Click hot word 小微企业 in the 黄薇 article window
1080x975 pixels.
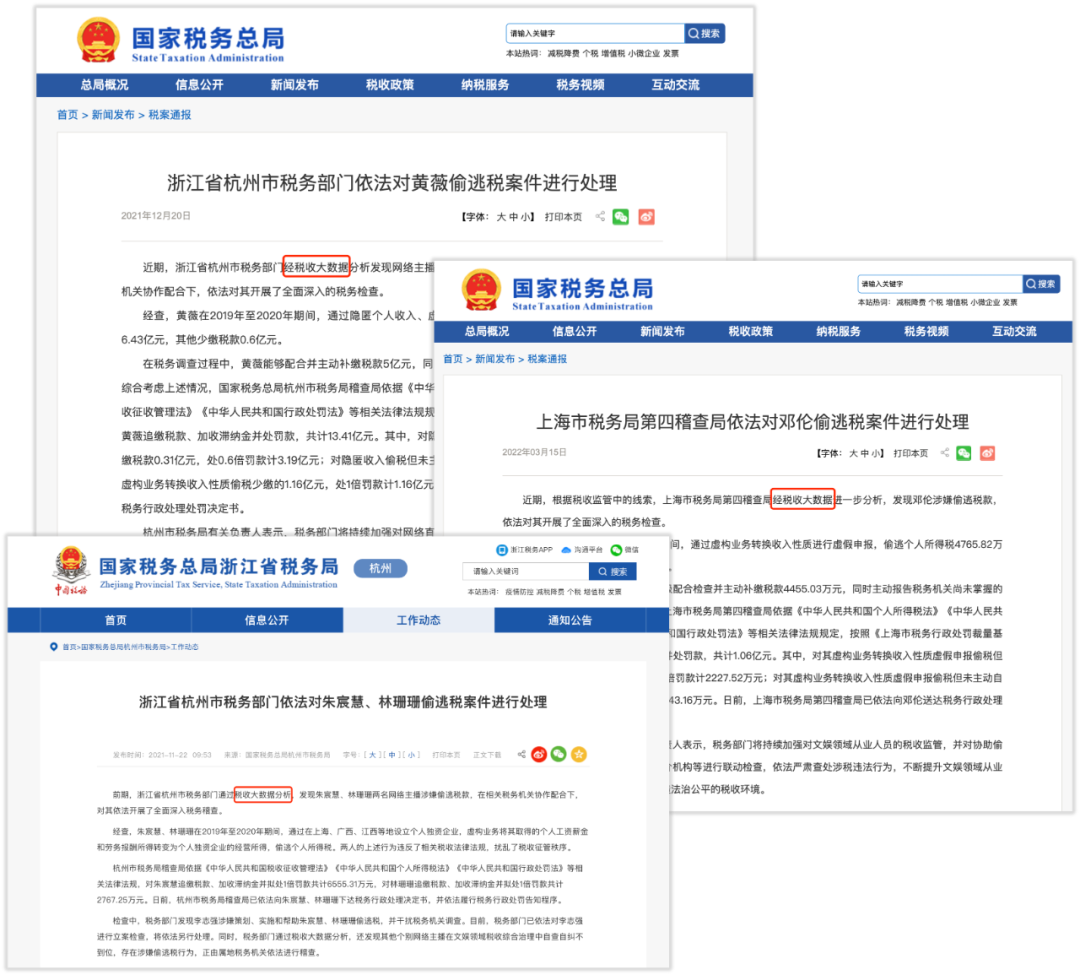[643, 53]
